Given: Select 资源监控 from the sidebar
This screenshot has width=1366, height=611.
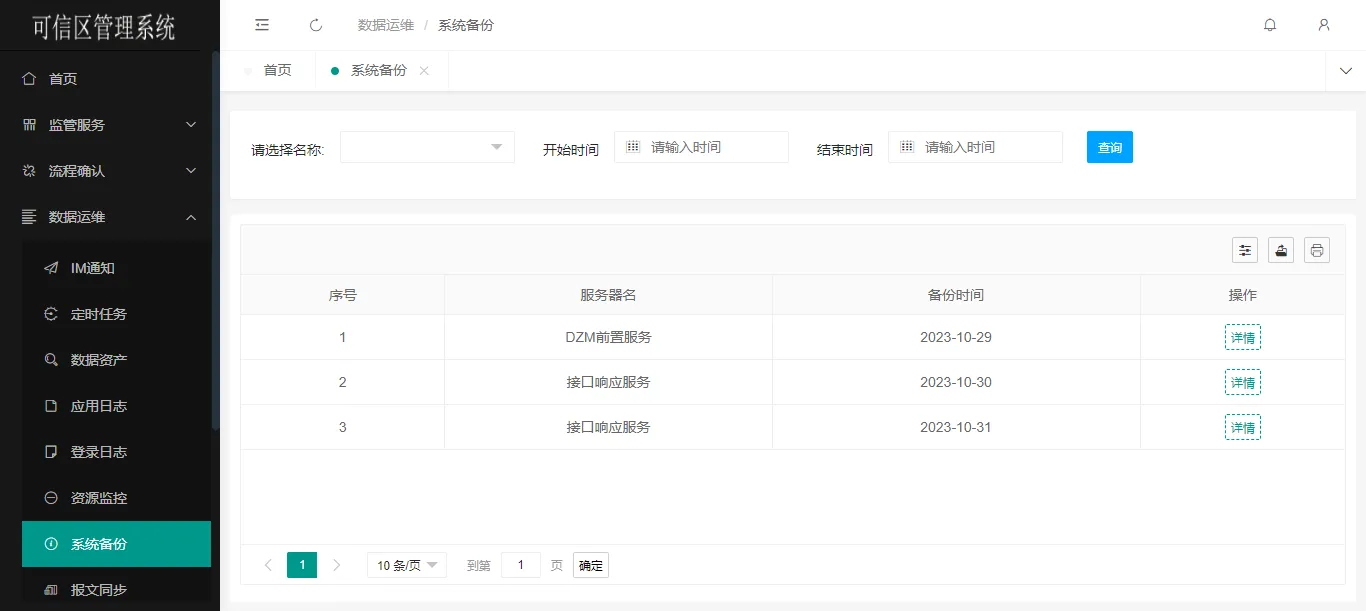Looking at the screenshot, I should (x=99, y=498).
